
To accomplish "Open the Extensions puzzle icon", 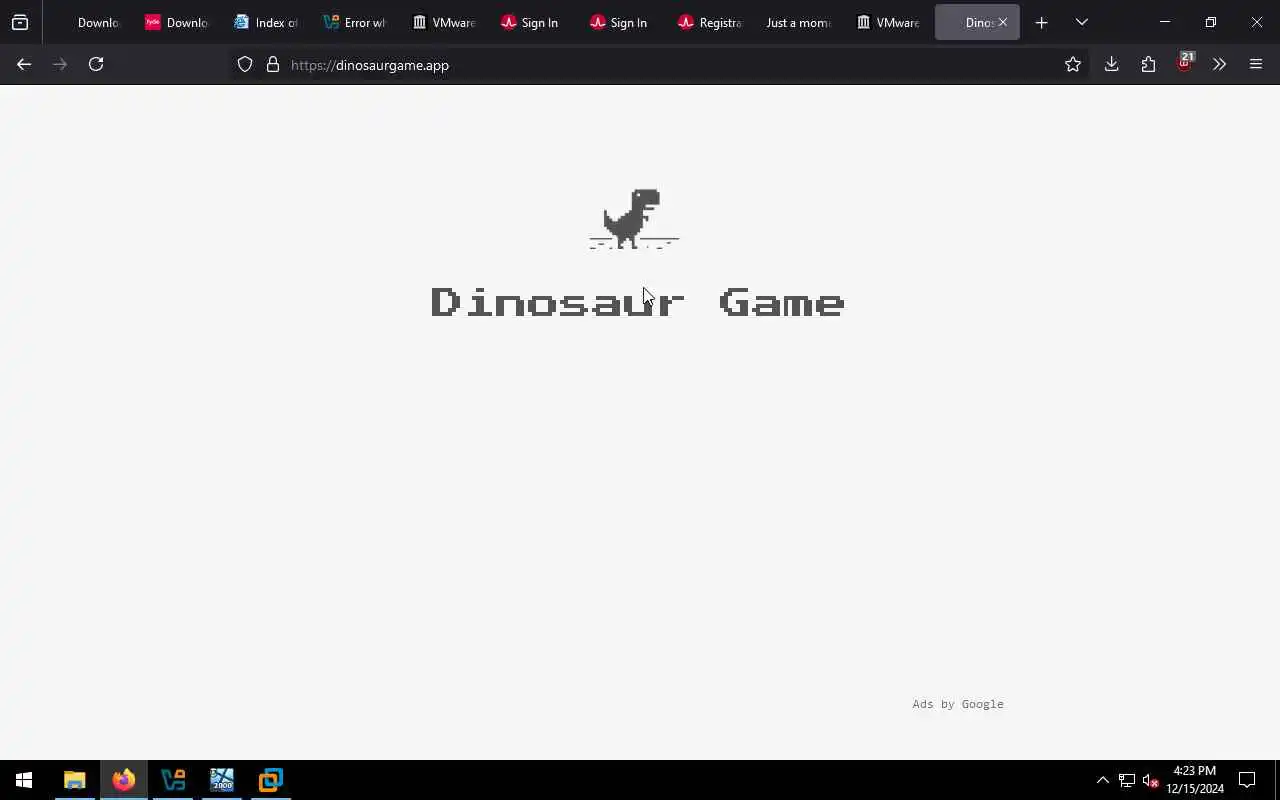I will click(1148, 64).
